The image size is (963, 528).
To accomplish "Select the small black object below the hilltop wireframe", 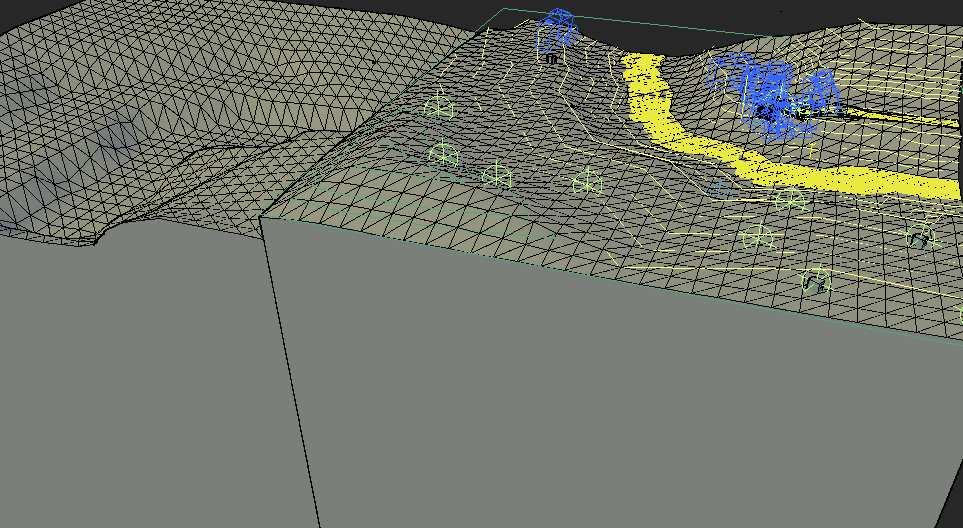I will 551,60.
